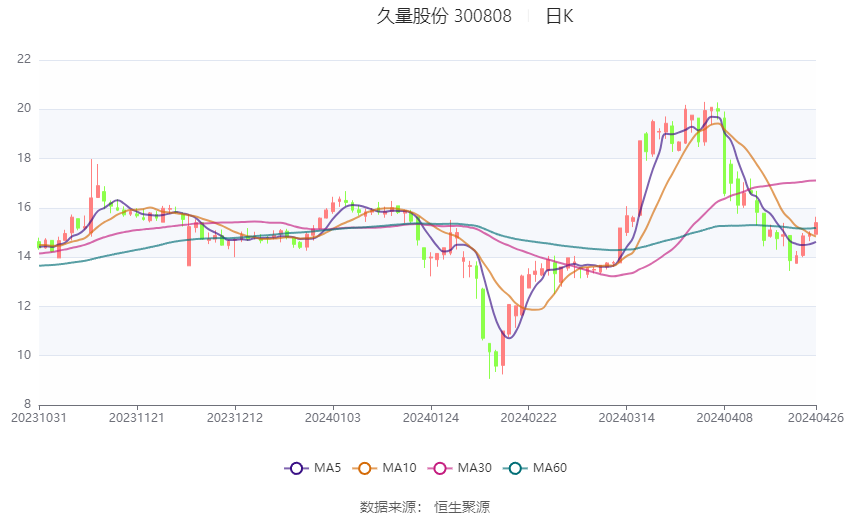Toggle the MA10 orange circle legend marker
Viewport: 850px width, 517px height.
click(x=365, y=468)
